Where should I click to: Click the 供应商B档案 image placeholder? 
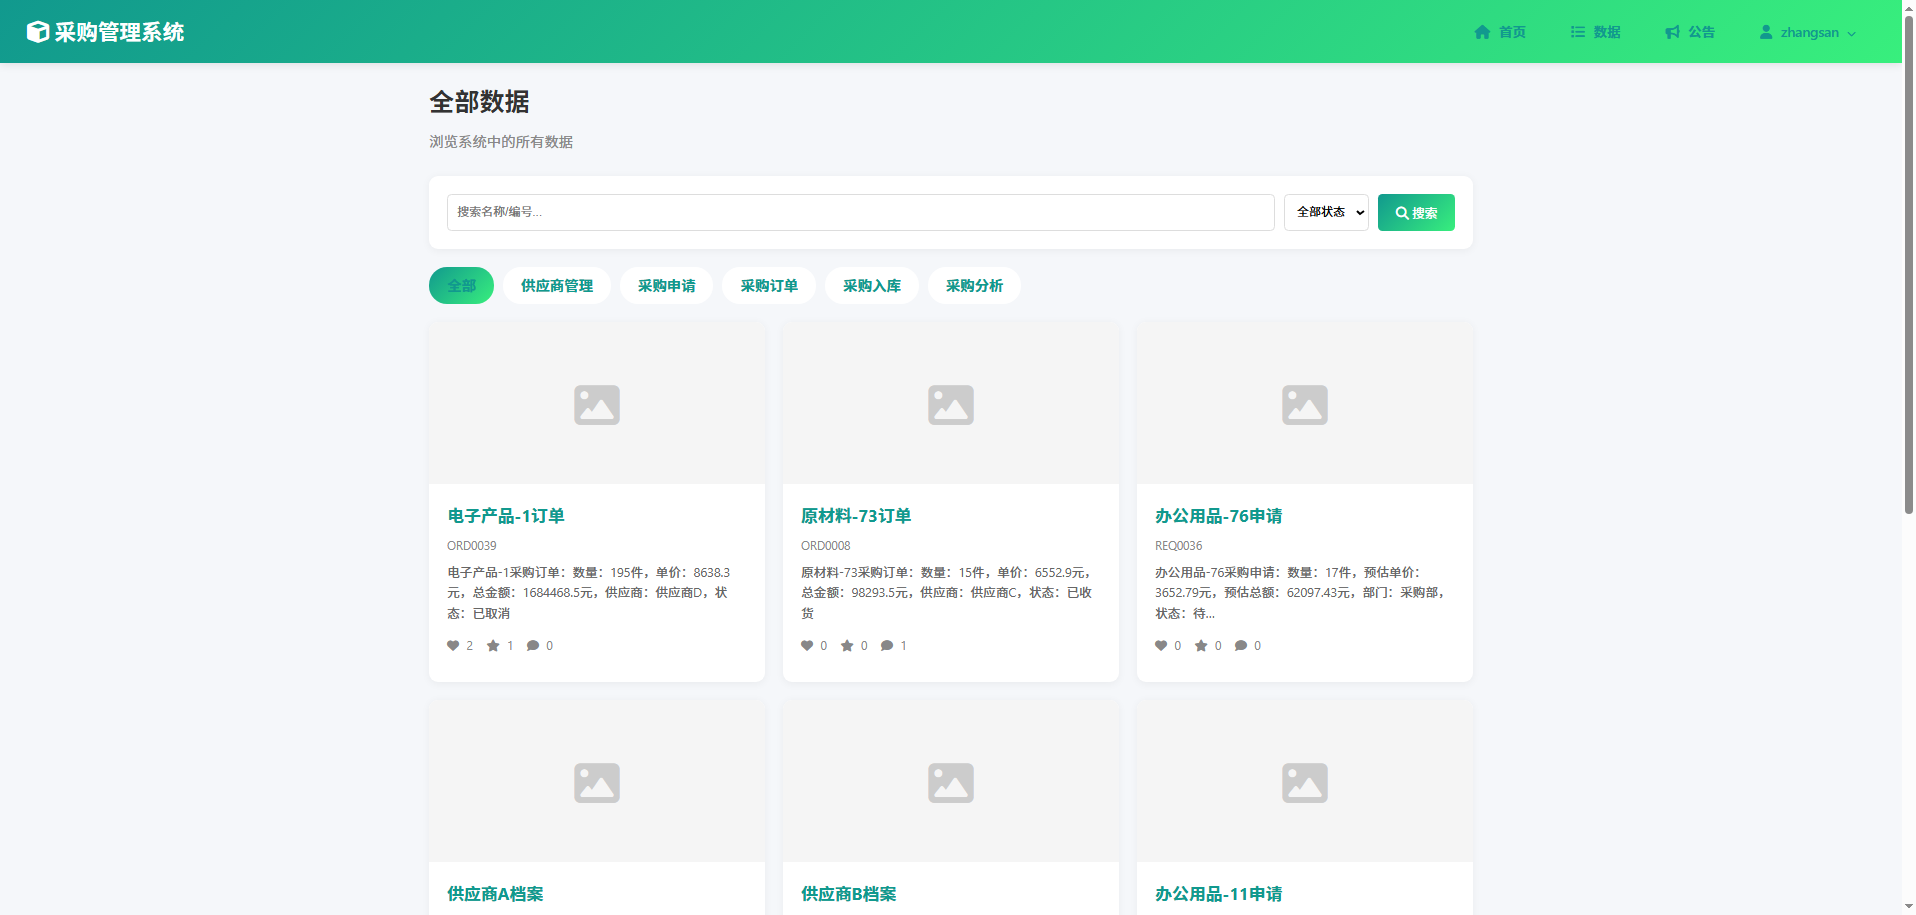951,782
